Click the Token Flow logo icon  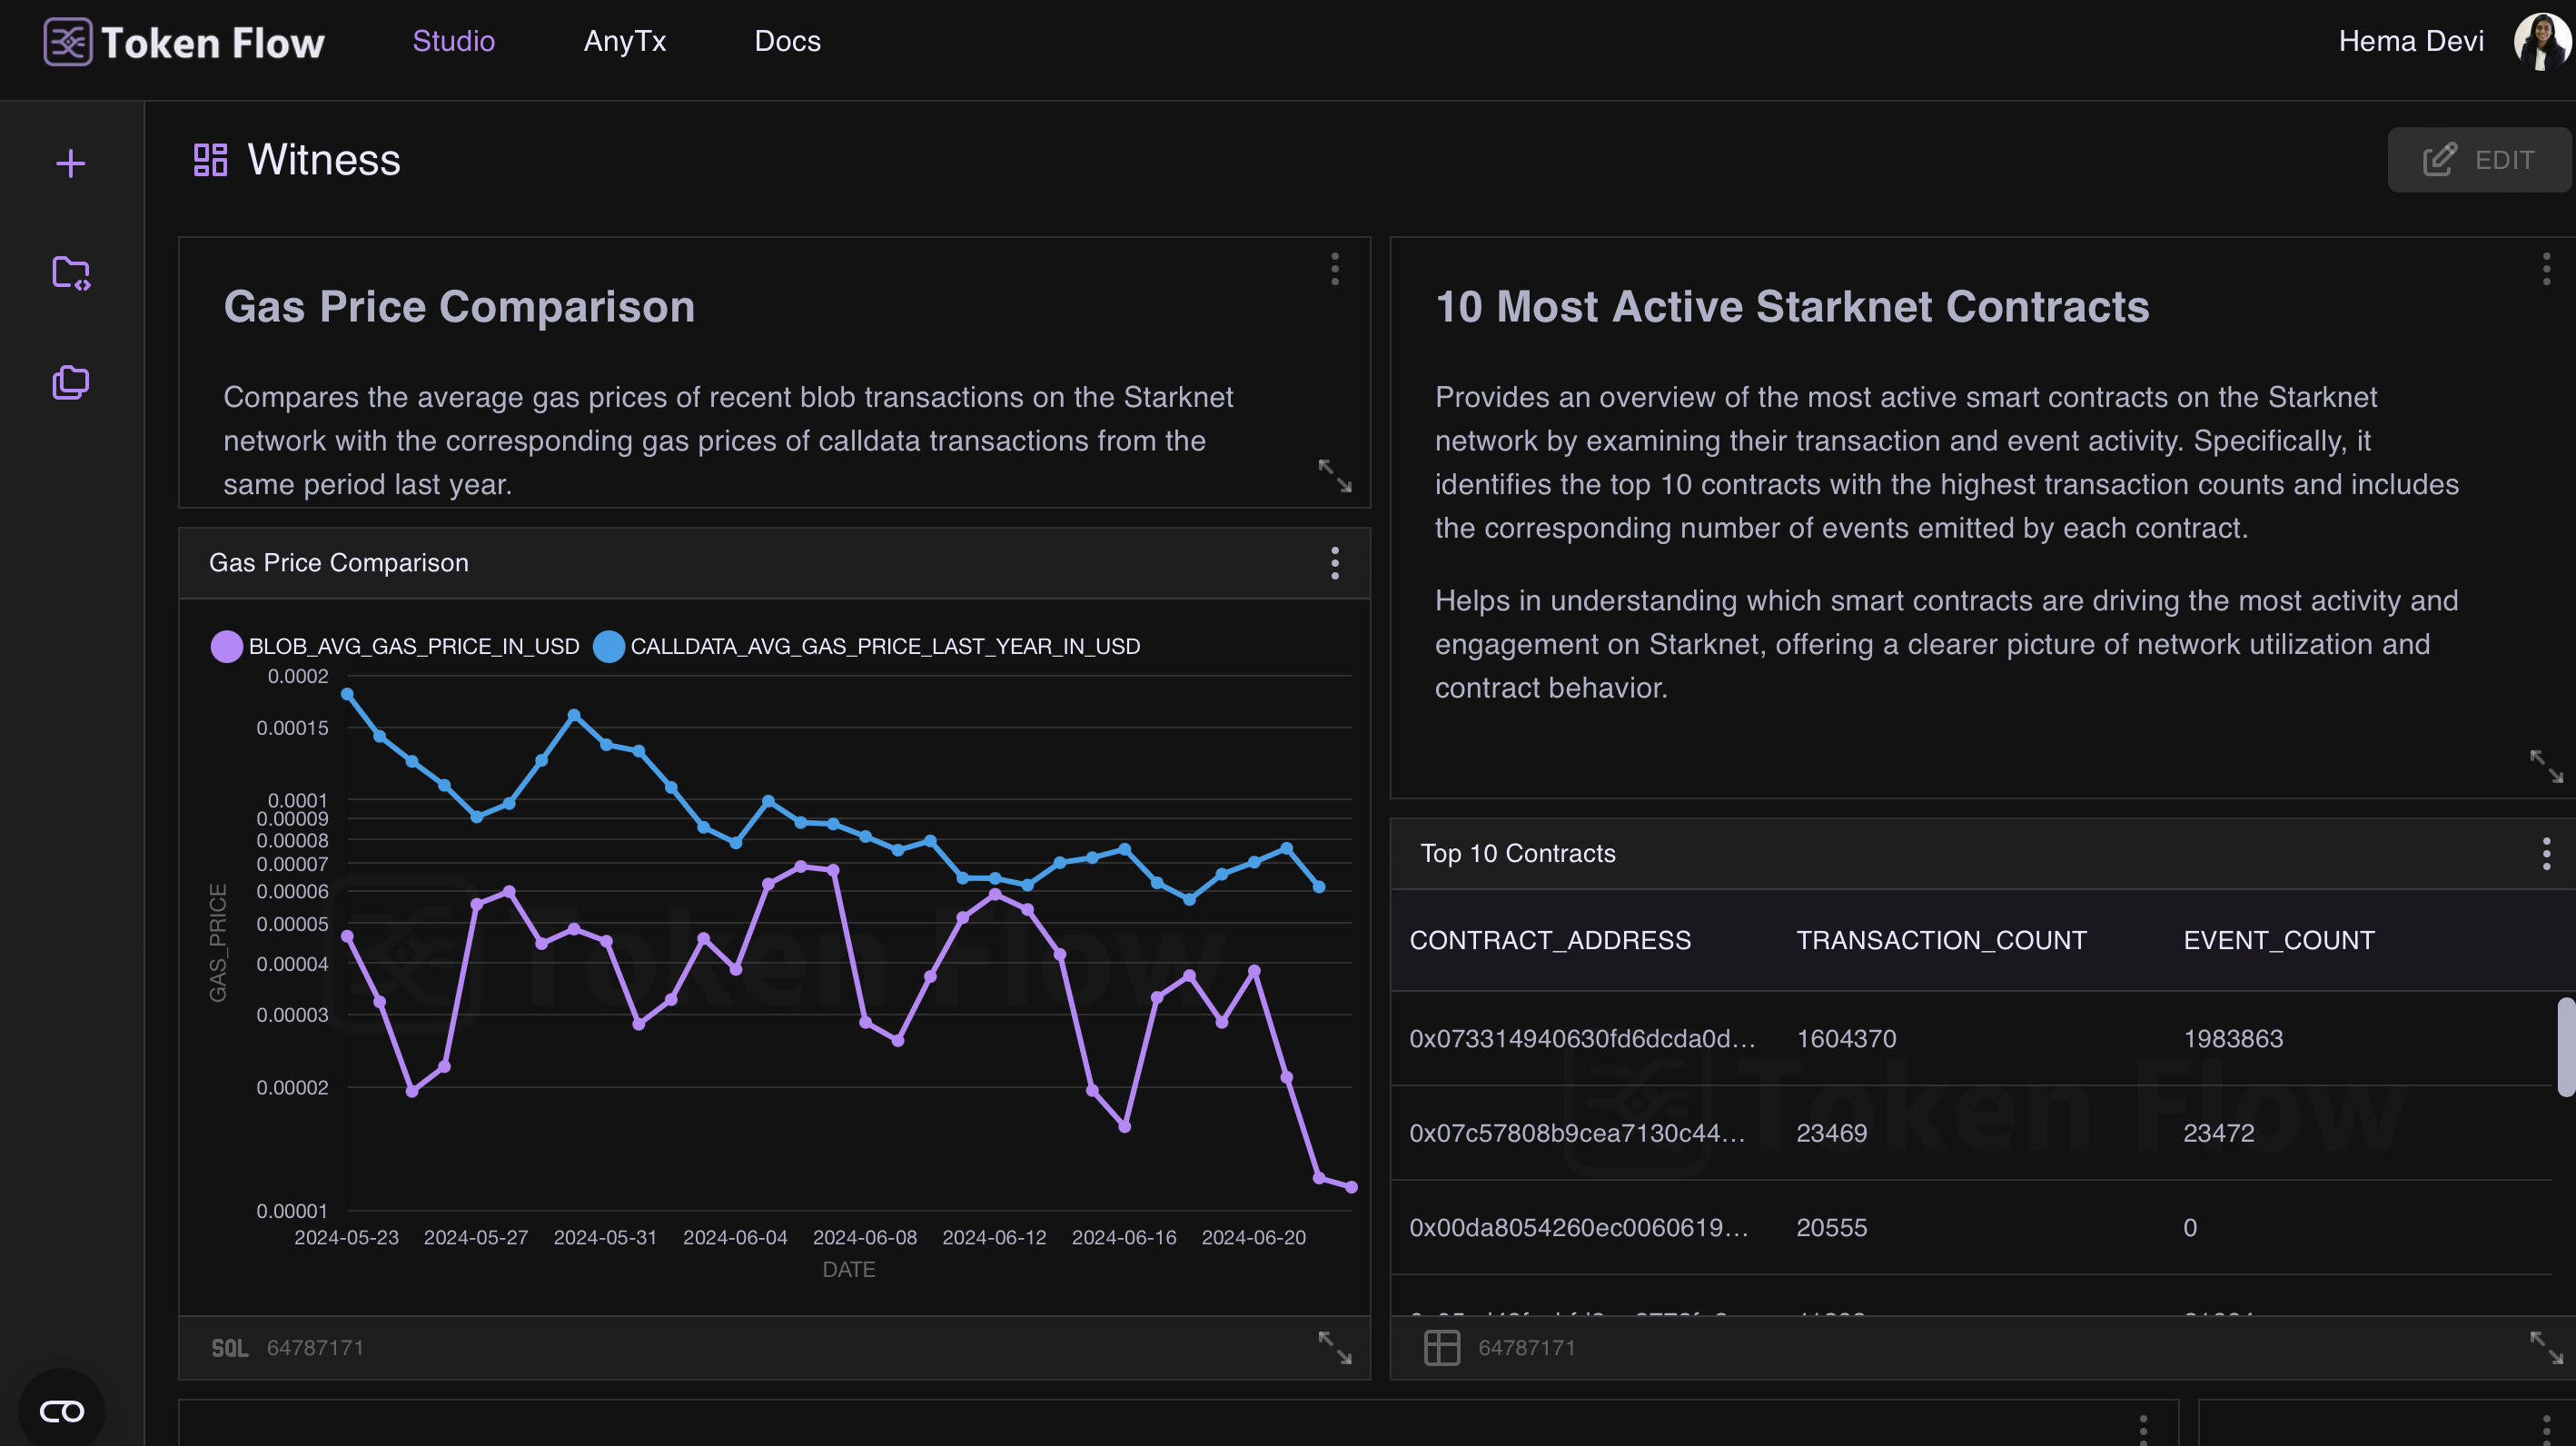pos(68,42)
